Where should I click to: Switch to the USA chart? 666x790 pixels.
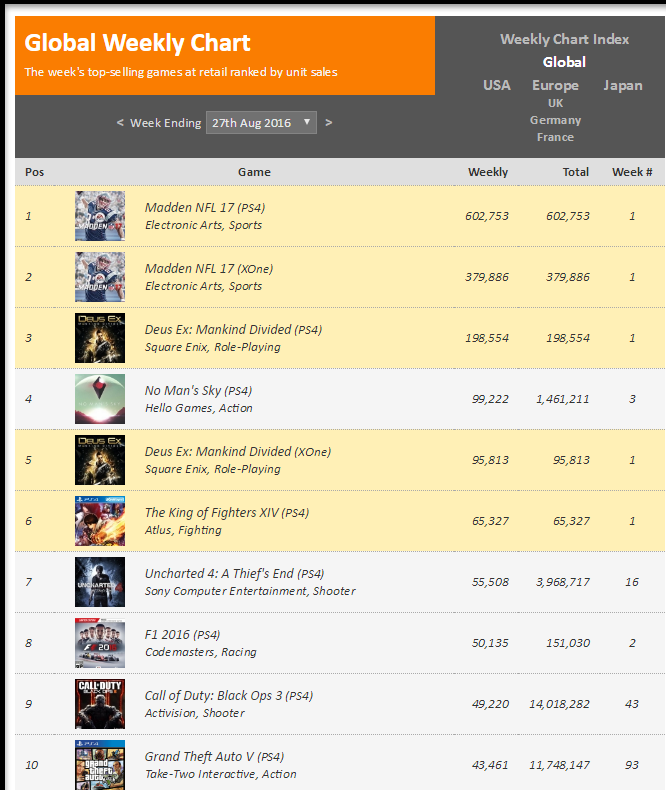pyautogui.click(x=497, y=85)
